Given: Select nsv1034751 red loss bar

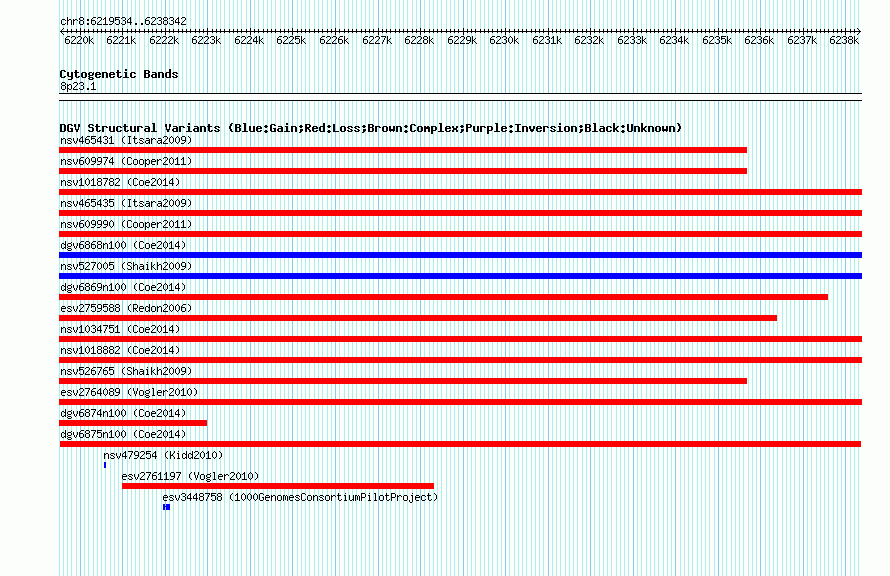Looking at the screenshot, I should point(460,339).
